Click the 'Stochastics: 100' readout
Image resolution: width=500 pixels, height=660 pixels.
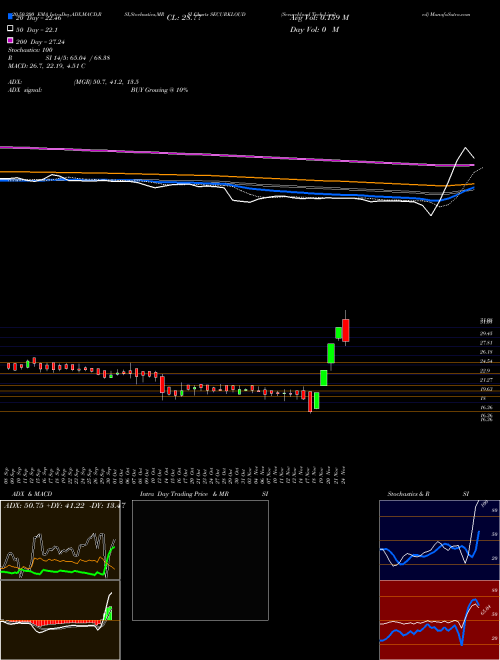(29, 50)
